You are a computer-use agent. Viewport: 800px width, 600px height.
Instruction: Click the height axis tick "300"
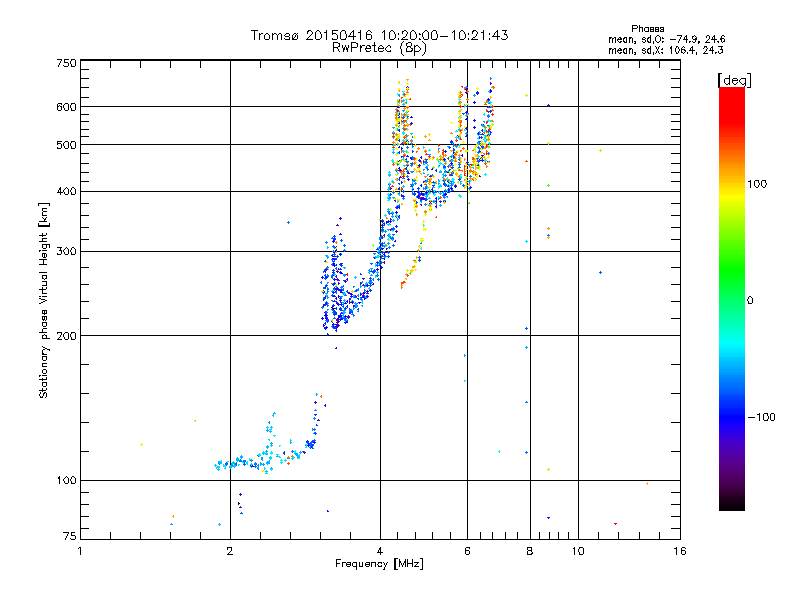[66, 252]
